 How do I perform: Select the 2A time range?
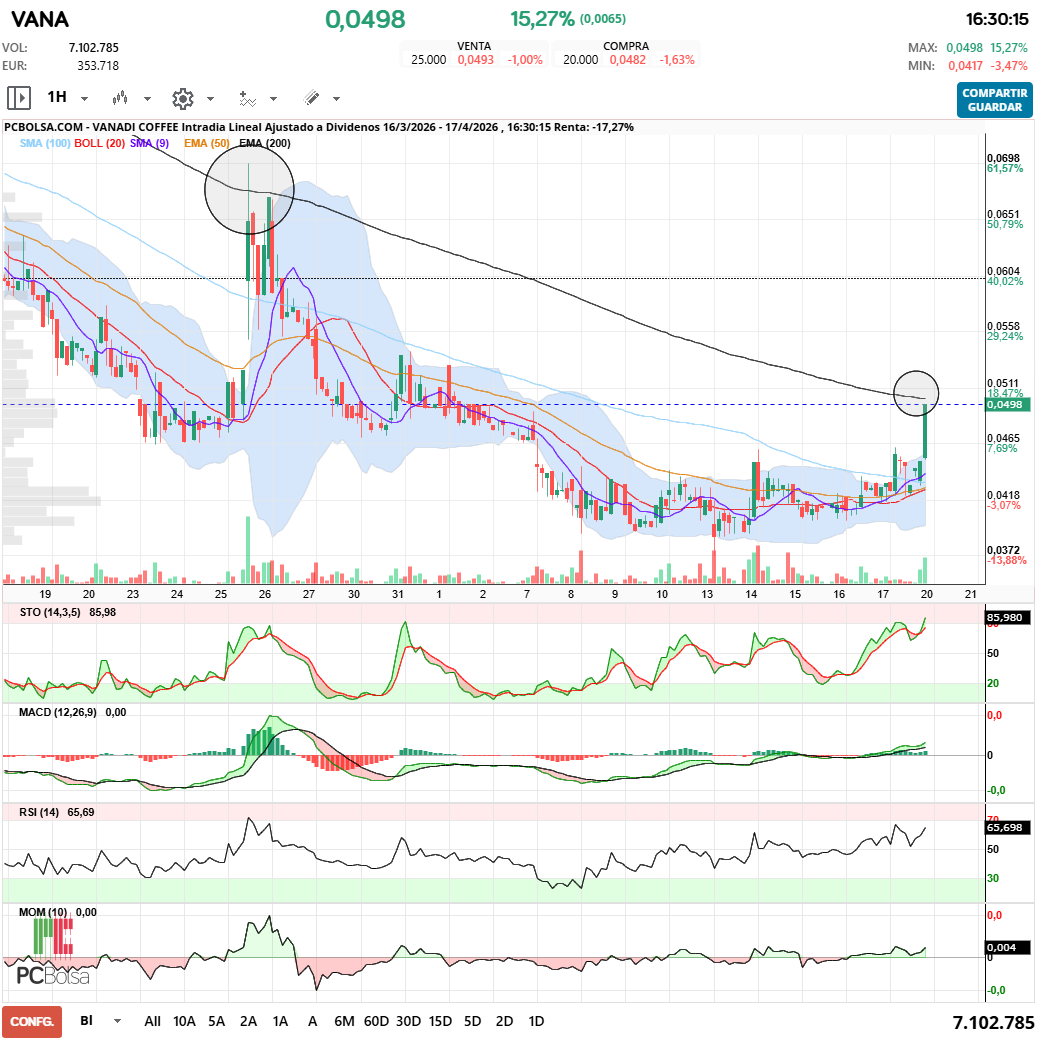249,1021
